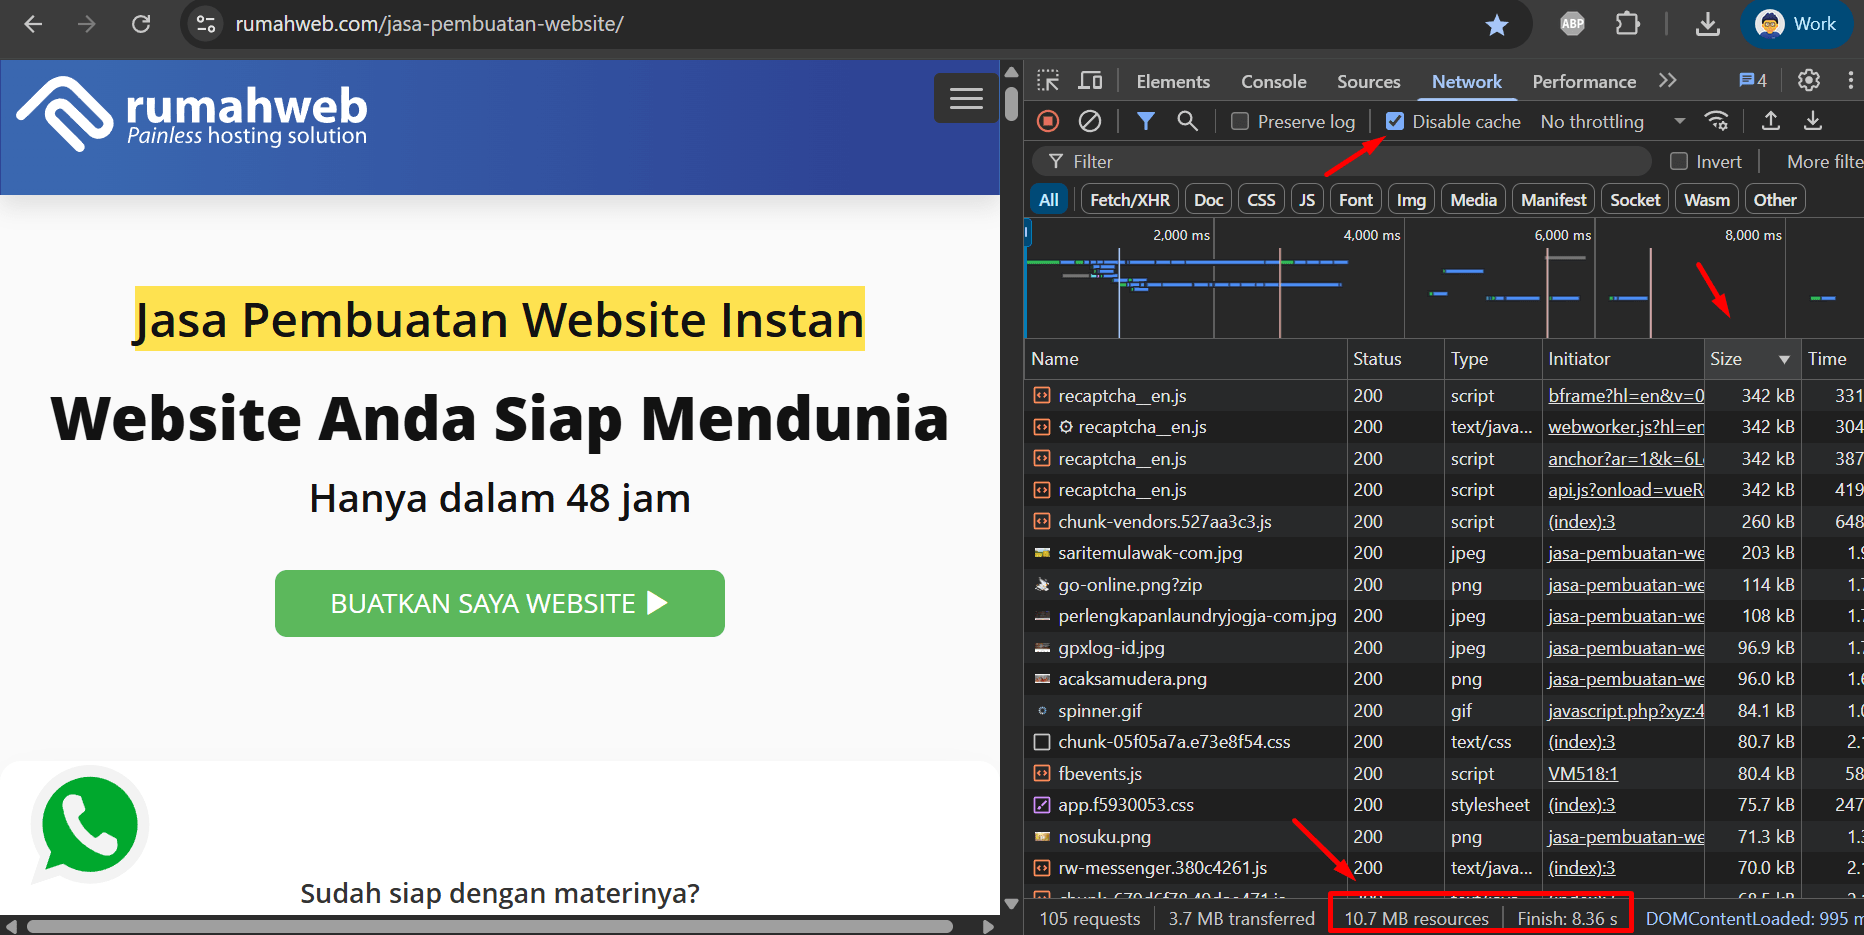Enable the Preserve log checkbox
1864x935 pixels.
tap(1240, 121)
